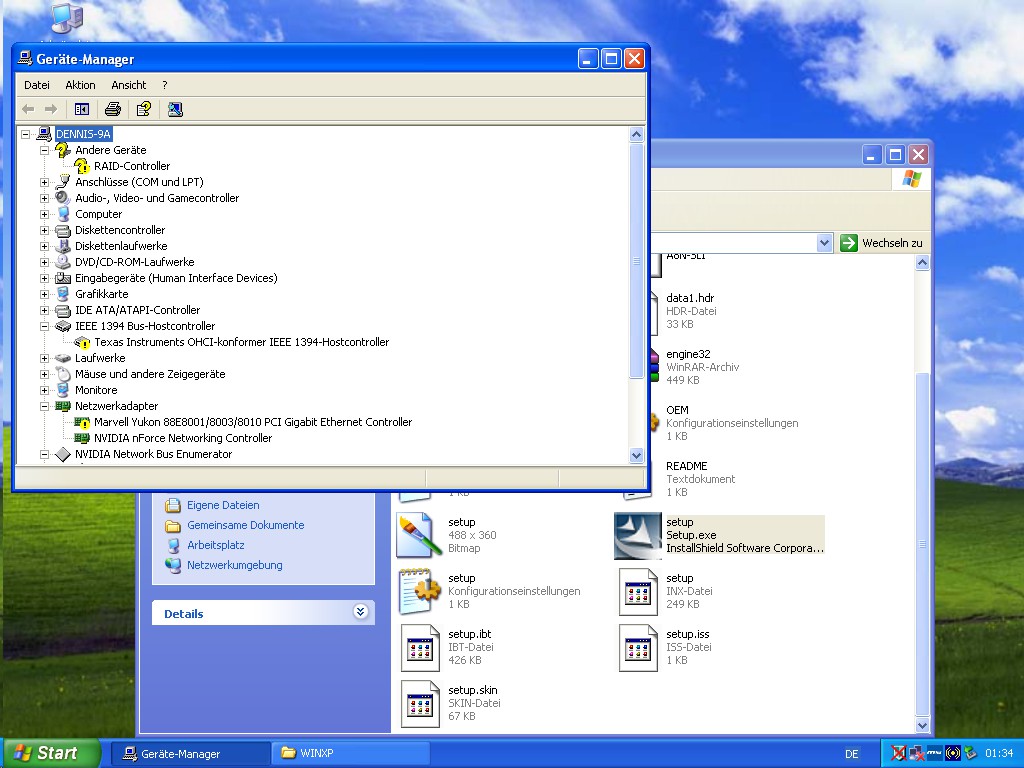The height and width of the screenshot is (768, 1024).
Task: Select the data1.hdr file name
Action: [x=690, y=298]
